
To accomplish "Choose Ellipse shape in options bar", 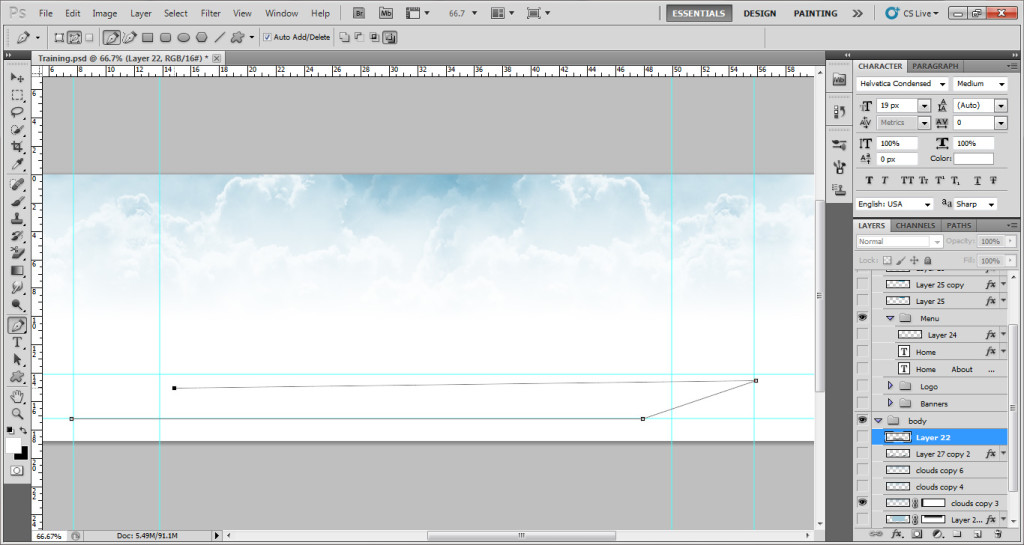I will point(184,38).
